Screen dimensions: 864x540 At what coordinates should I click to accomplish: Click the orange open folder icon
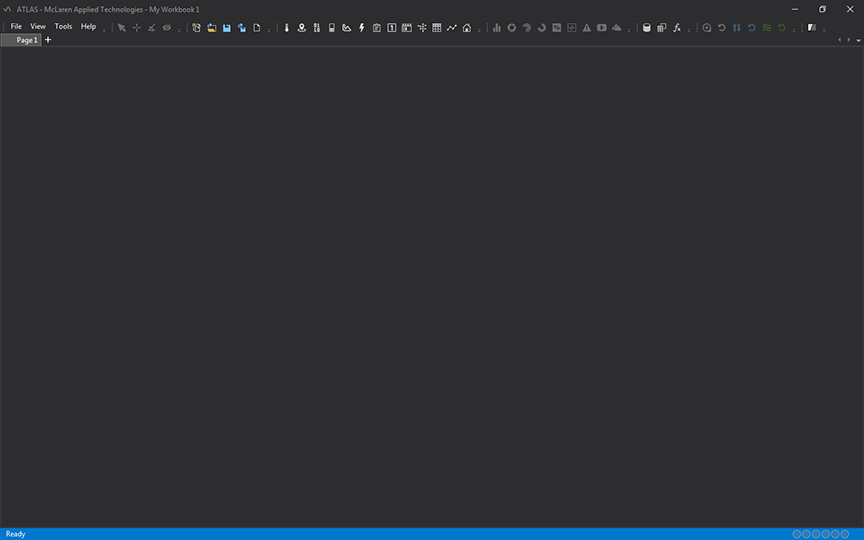212,27
